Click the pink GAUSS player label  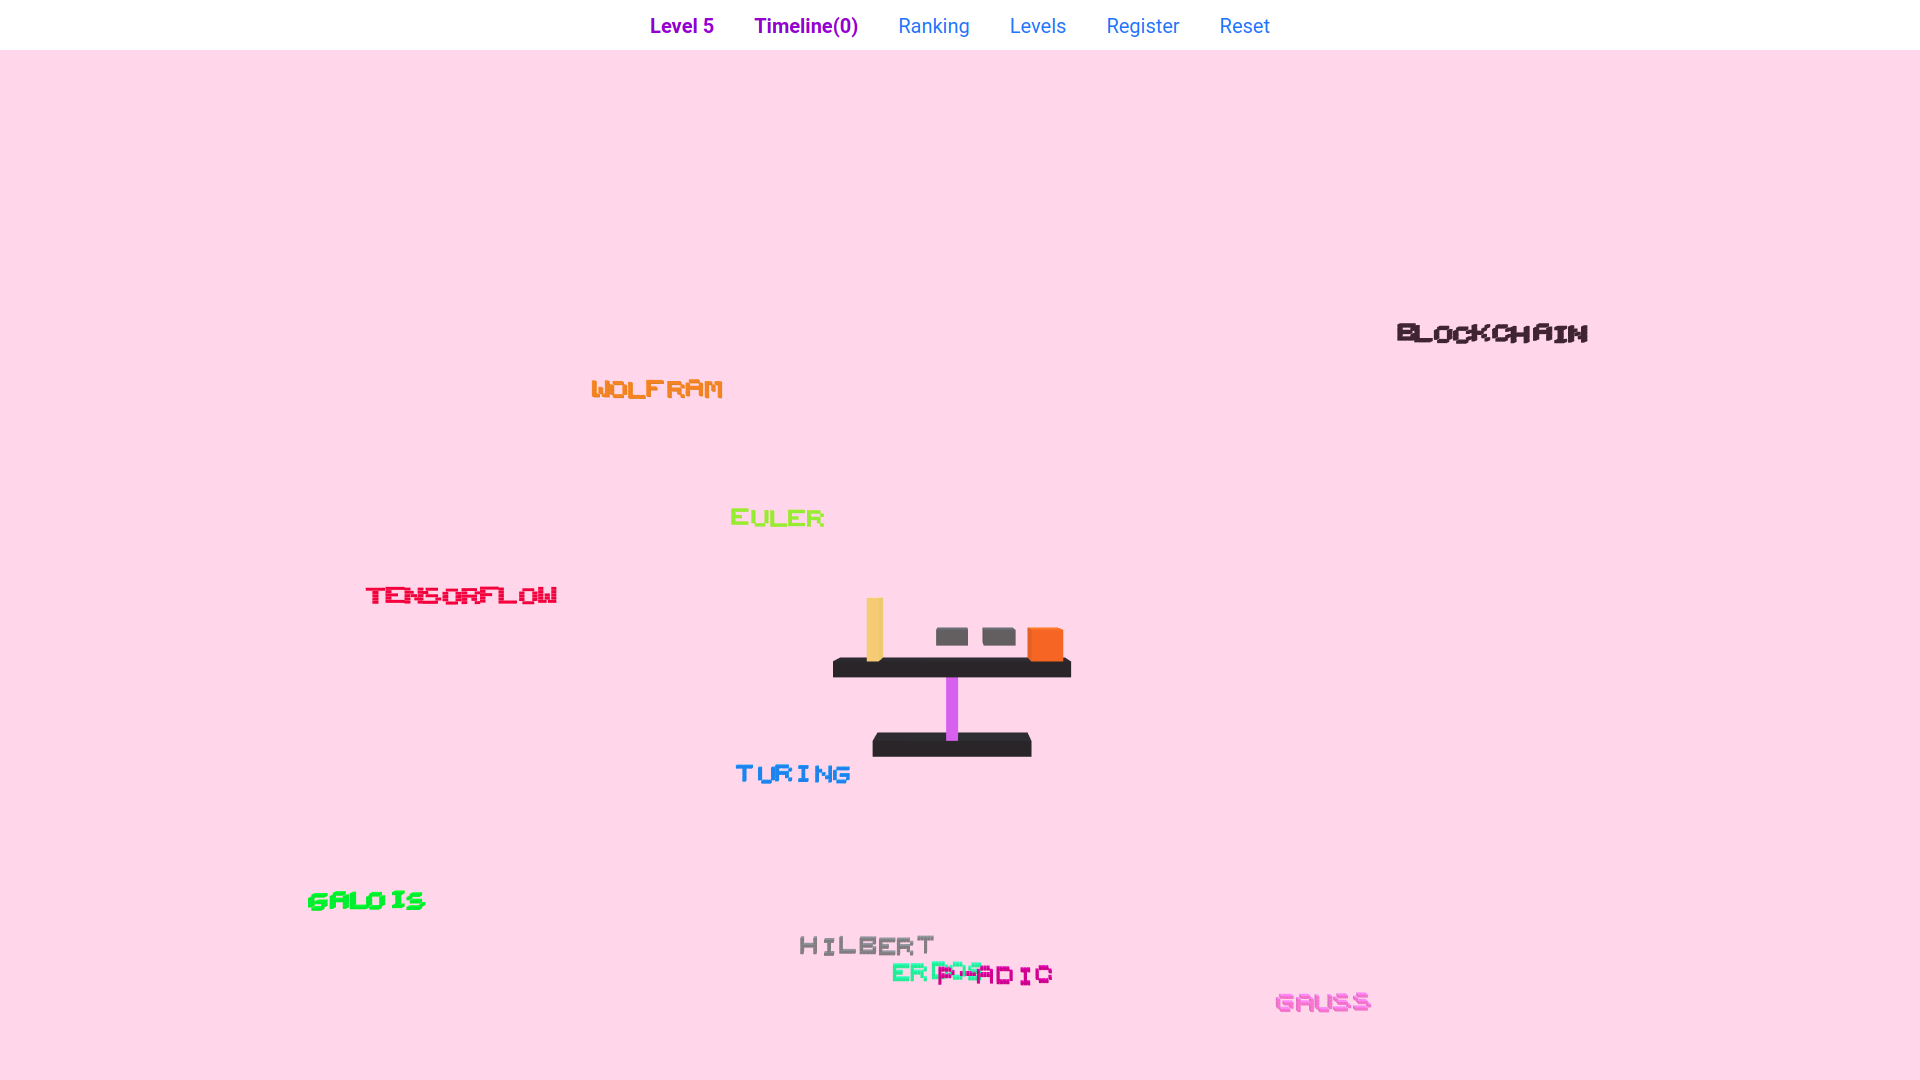click(1322, 1002)
